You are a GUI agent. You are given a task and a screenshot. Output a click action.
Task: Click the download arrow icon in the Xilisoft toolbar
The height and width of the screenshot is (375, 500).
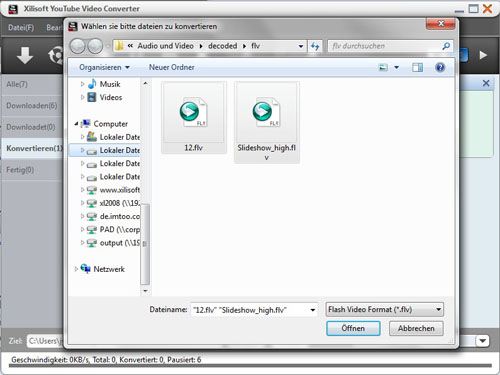pyautogui.click(x=25, y=55)
